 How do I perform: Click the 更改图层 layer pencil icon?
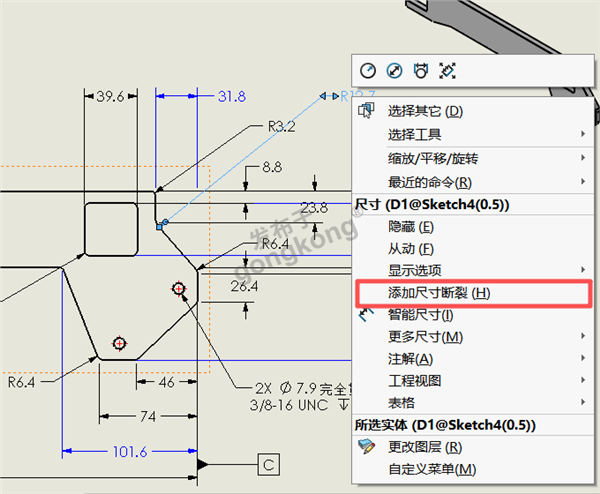point(367,447)
